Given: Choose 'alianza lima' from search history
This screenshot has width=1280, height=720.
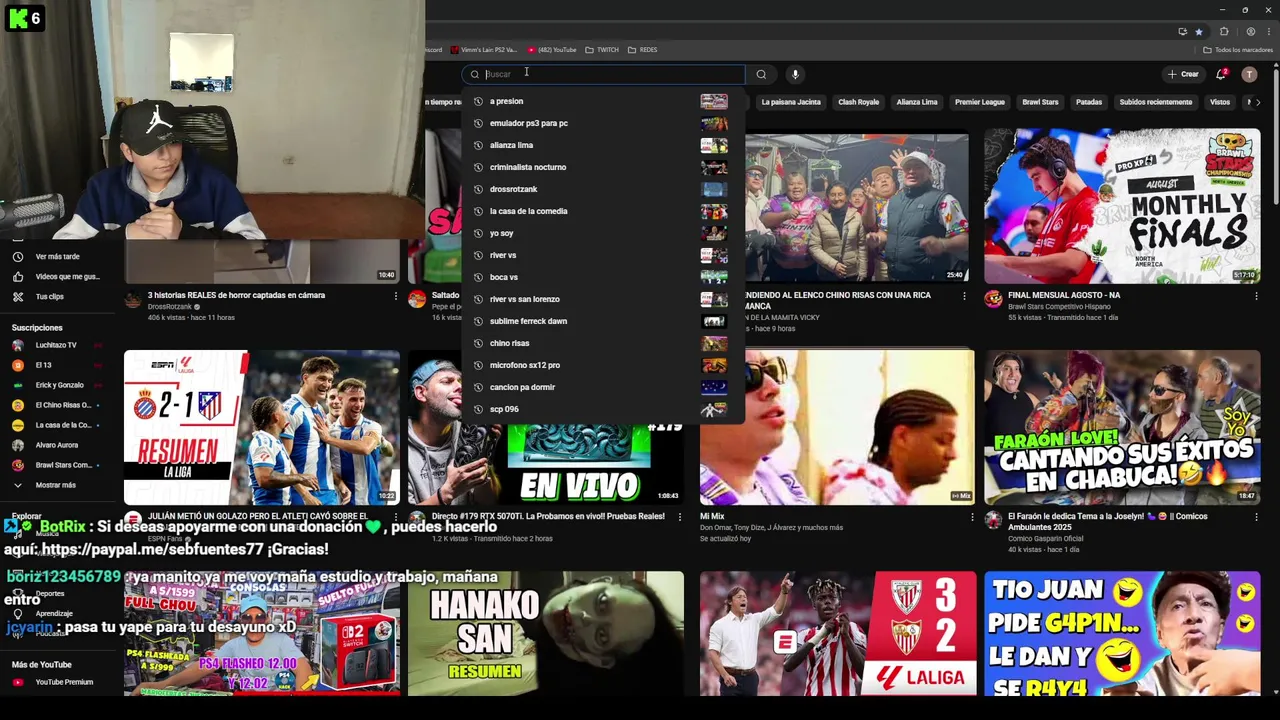Looking at the screenshot, I should 603,145.
